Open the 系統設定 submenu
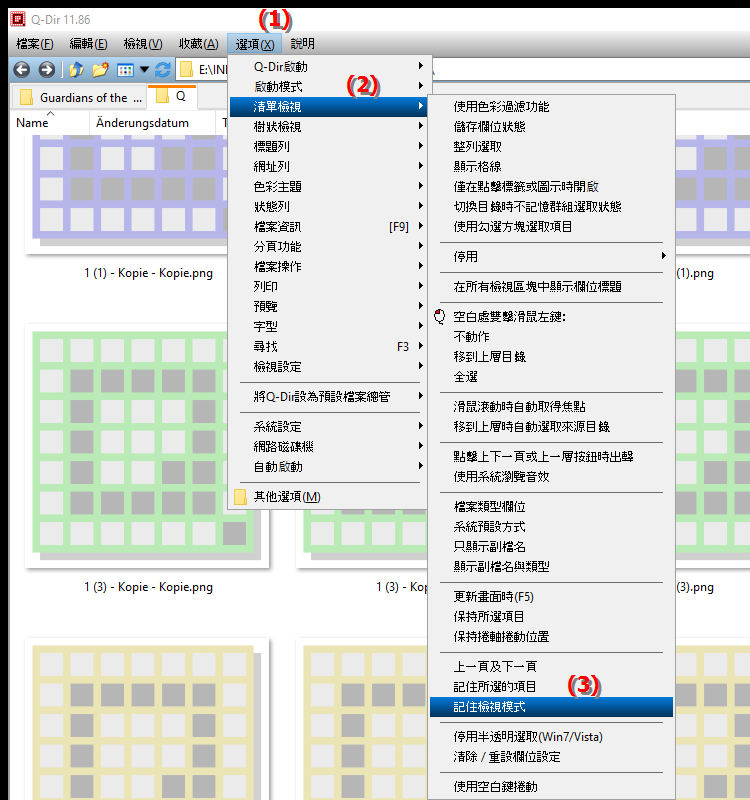750x800 pixels. pyautogui.click(x=328, y=427)
